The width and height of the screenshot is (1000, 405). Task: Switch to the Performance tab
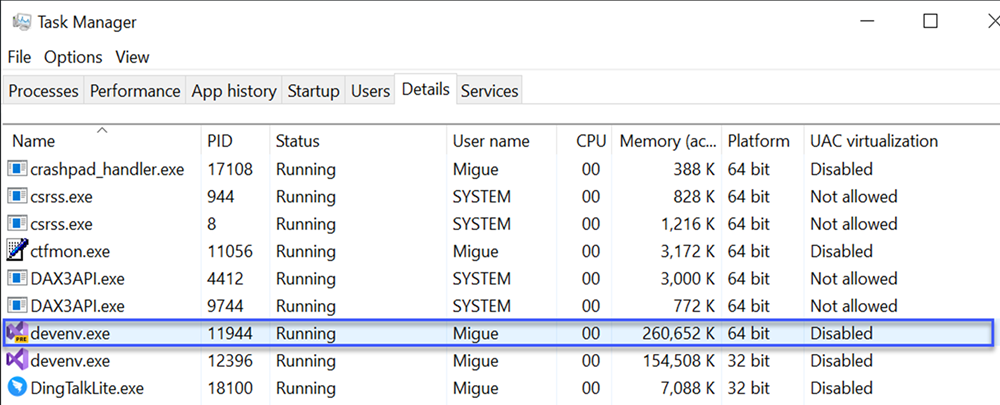(x=135, y=91)
